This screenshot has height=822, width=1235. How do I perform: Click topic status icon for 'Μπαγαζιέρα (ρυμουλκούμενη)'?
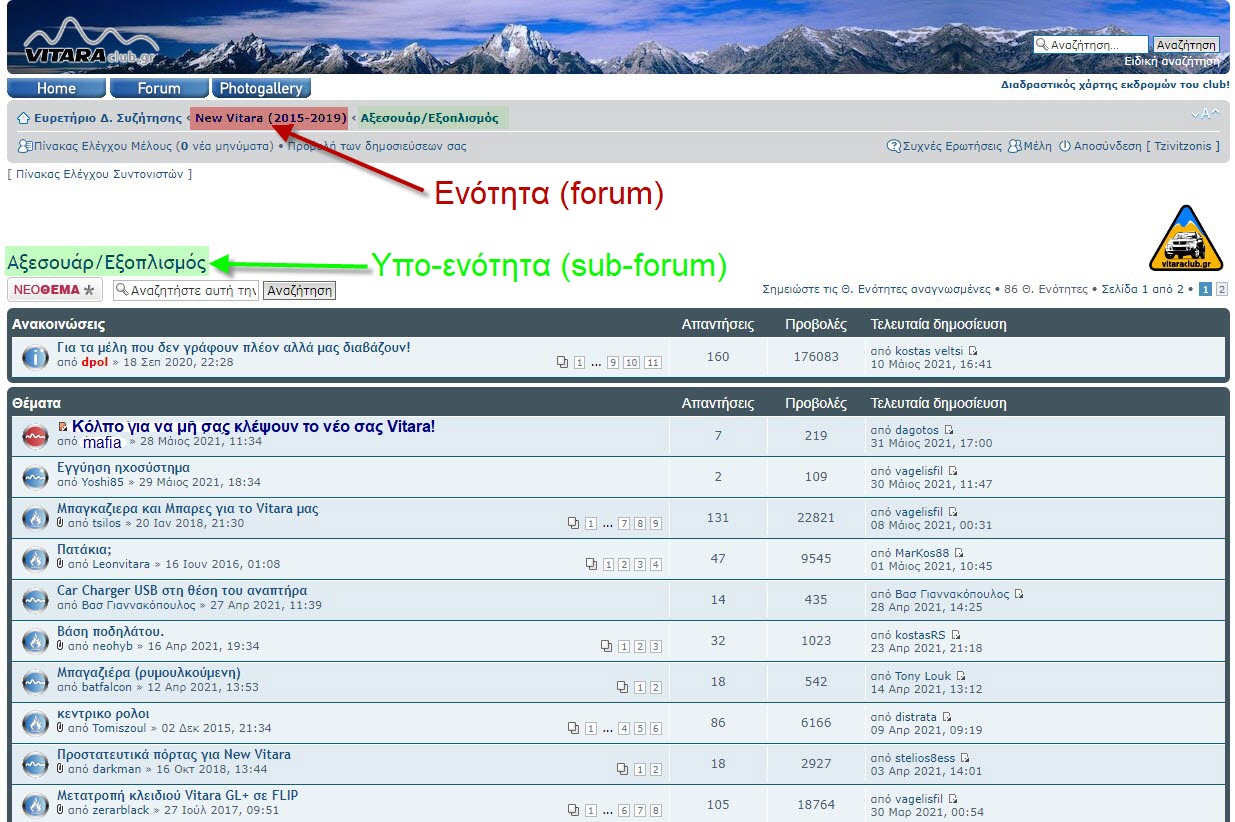[x=35, y=682]
